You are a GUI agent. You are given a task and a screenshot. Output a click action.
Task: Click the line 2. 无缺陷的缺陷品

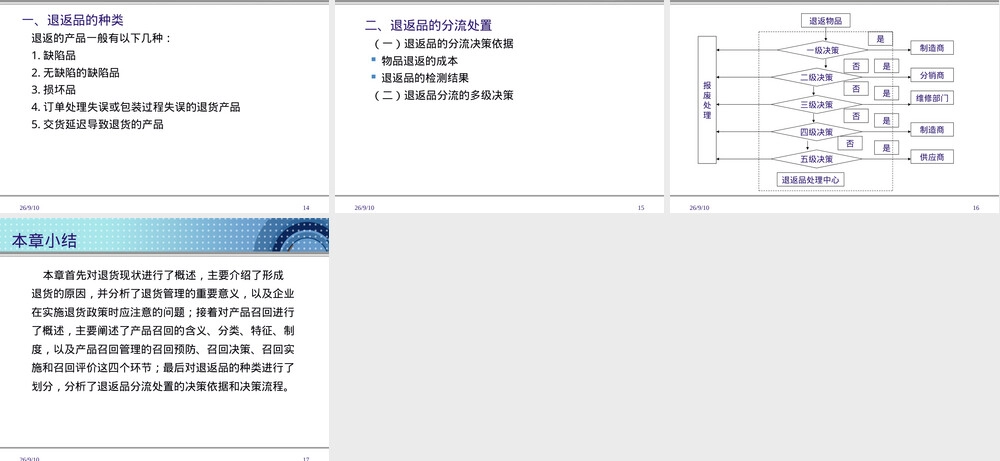tap(75, 73)
